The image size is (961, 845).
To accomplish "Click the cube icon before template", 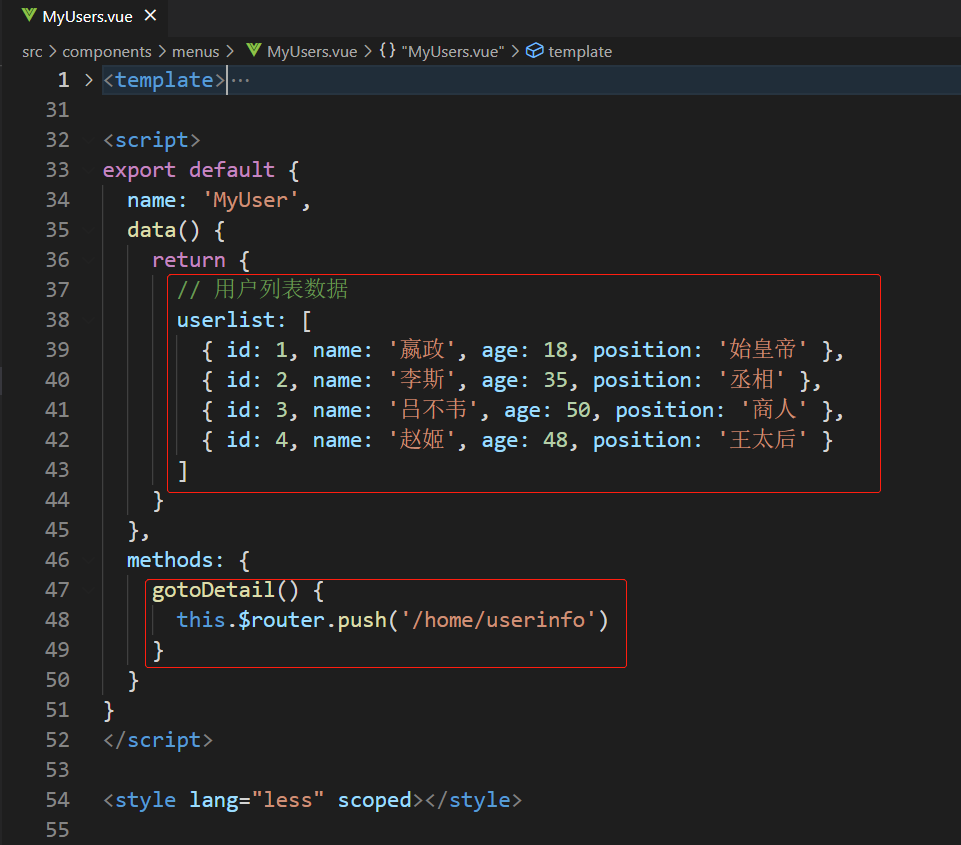I will 534,50.
